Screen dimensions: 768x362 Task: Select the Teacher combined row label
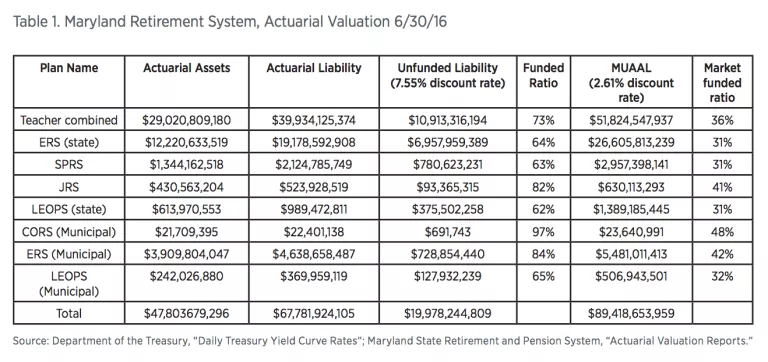point(69,120)
